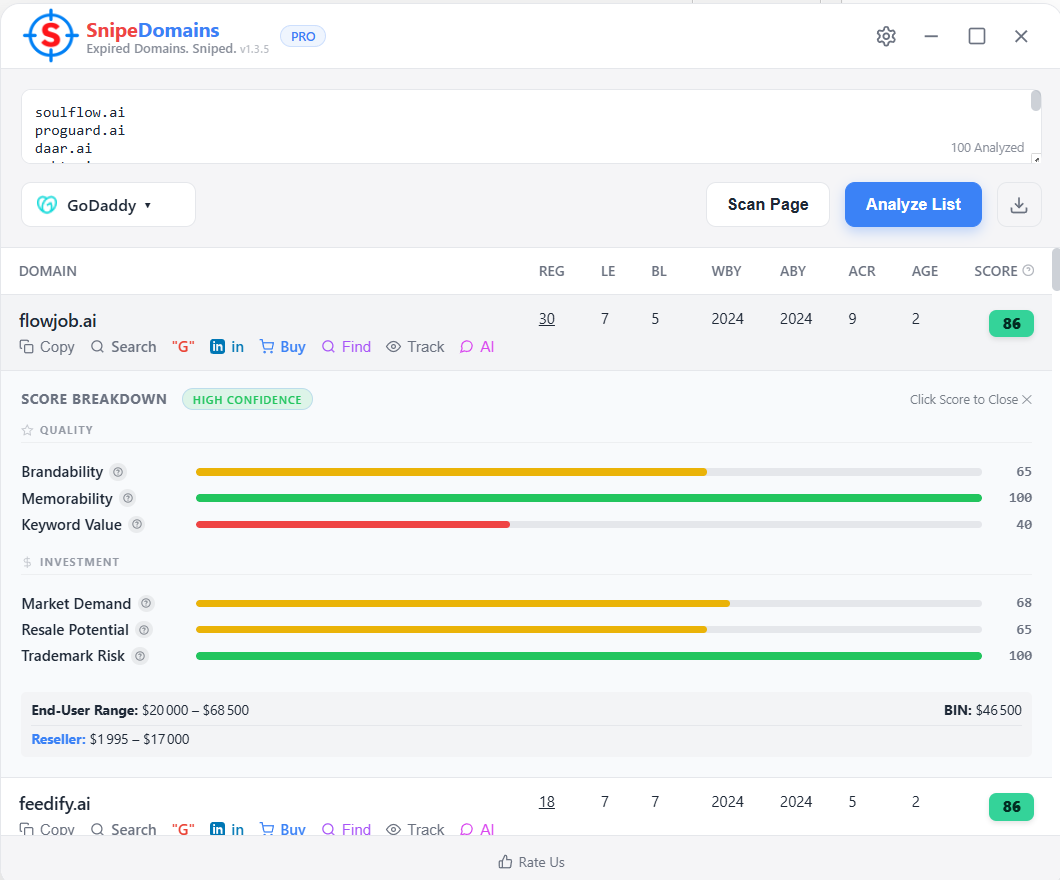Click the Reseller price range link
Viewport: 1060px width, 880px height.
point(110,739)
